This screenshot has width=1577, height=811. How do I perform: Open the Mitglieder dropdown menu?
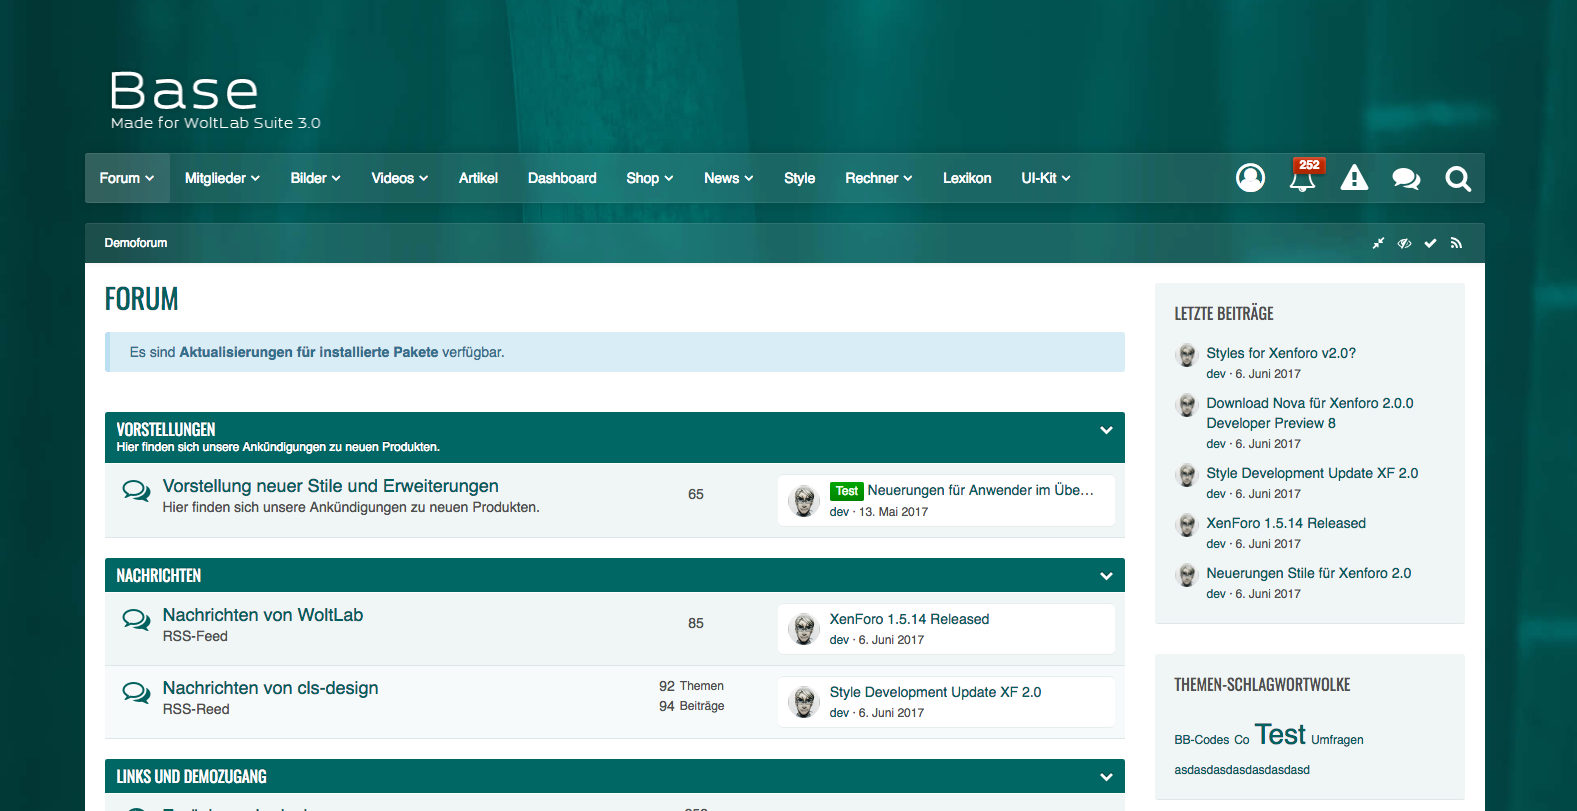point(222,178)
